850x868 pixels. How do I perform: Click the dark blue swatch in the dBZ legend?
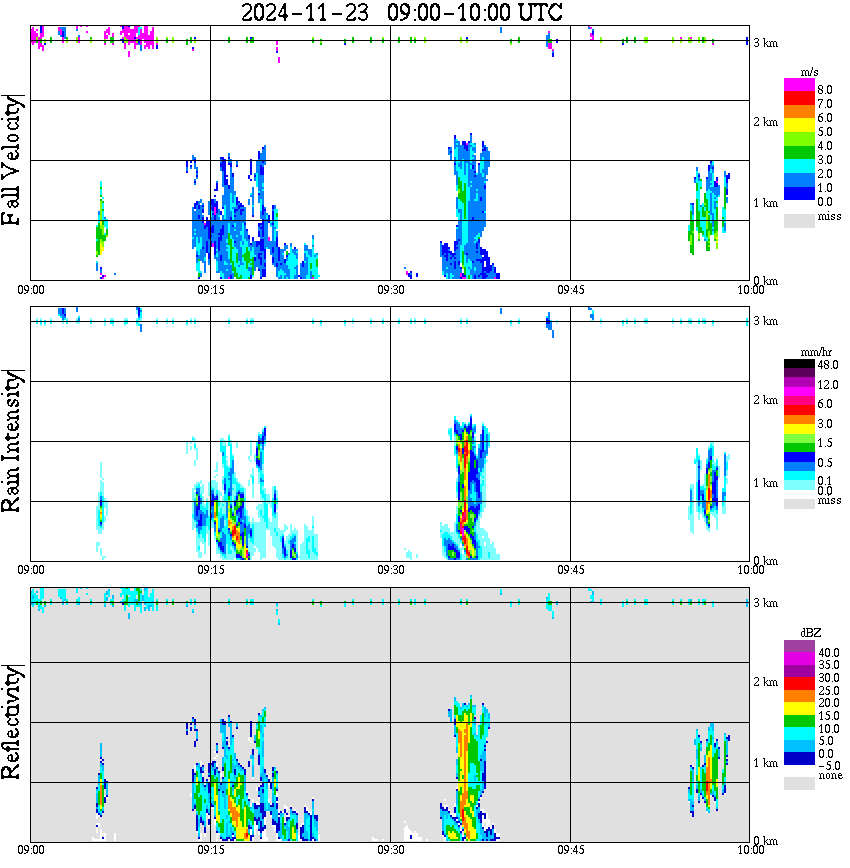tap(799, 758)
